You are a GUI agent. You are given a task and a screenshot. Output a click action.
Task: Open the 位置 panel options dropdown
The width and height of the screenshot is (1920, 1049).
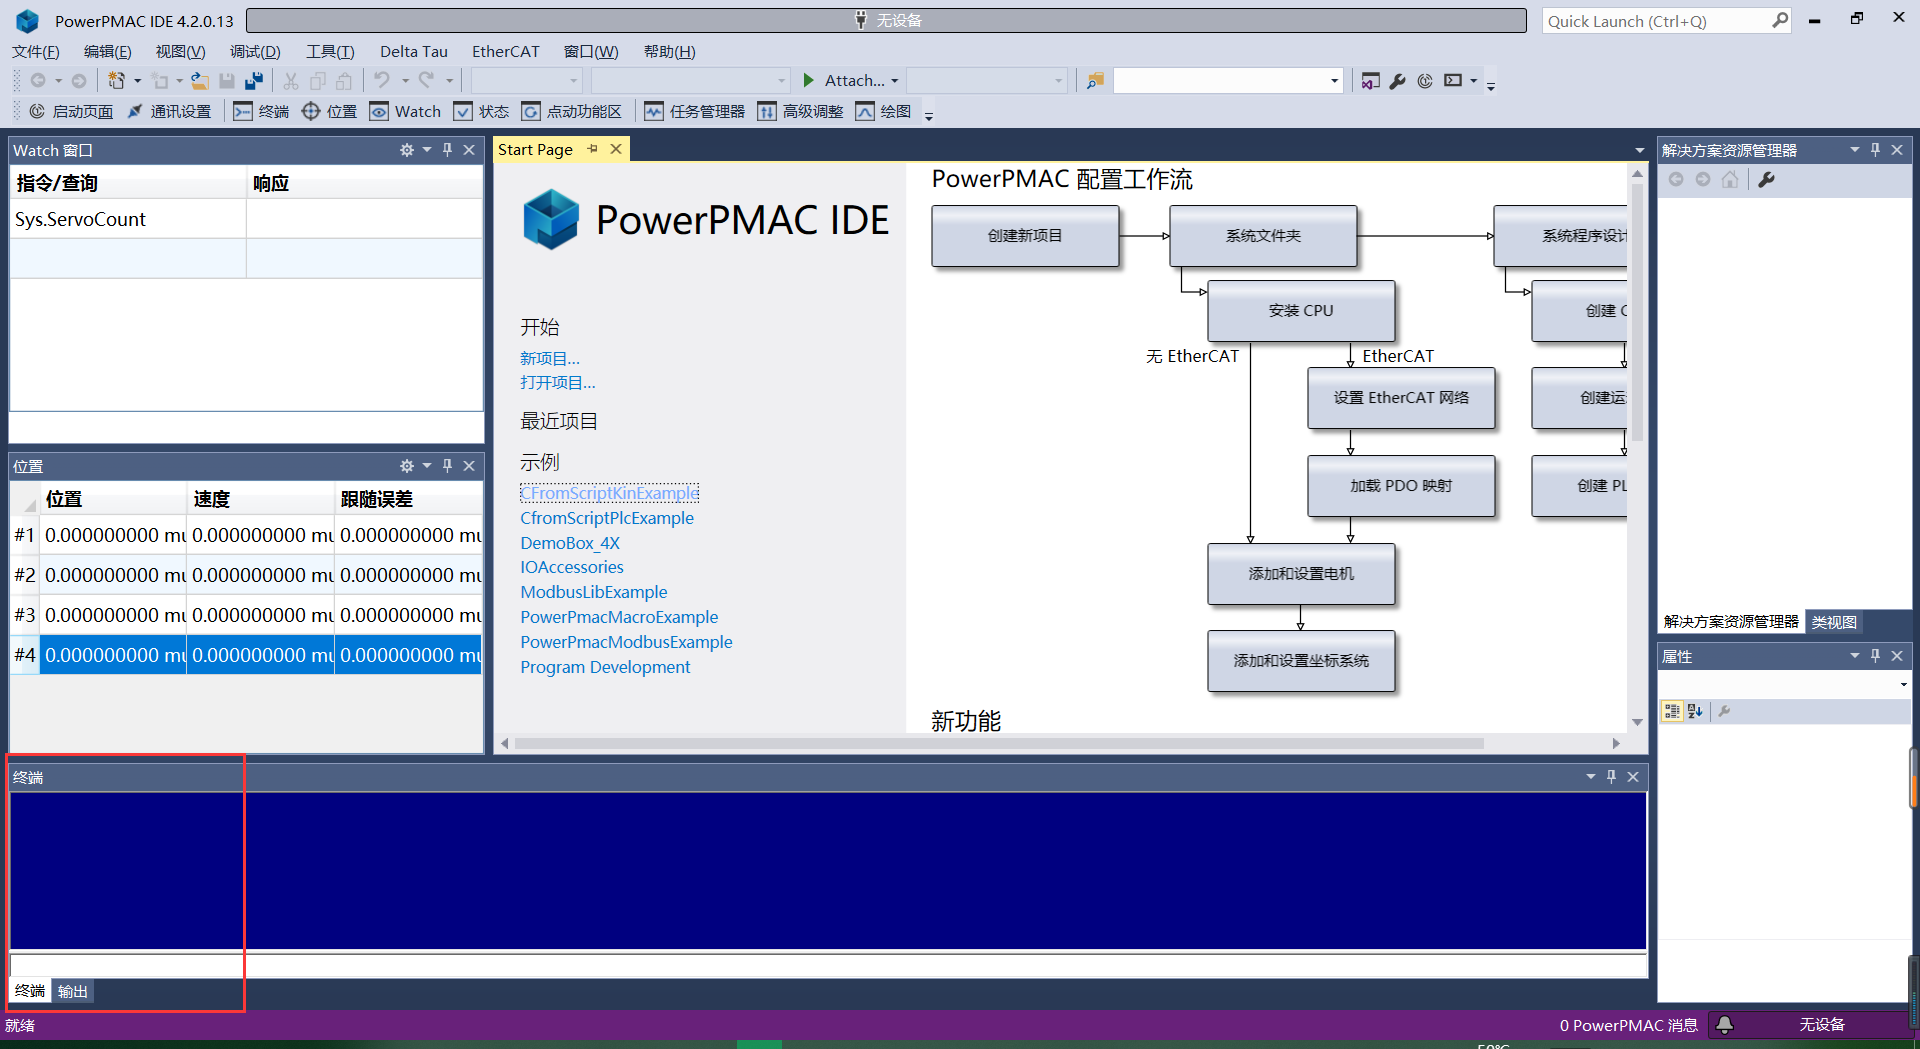coord(428,465)
